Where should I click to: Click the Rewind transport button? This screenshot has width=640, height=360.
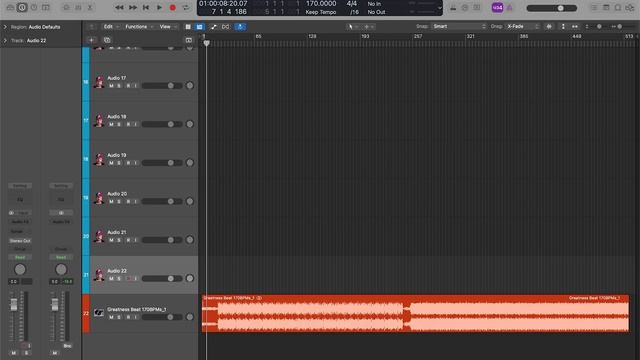[x=119, y=7]
